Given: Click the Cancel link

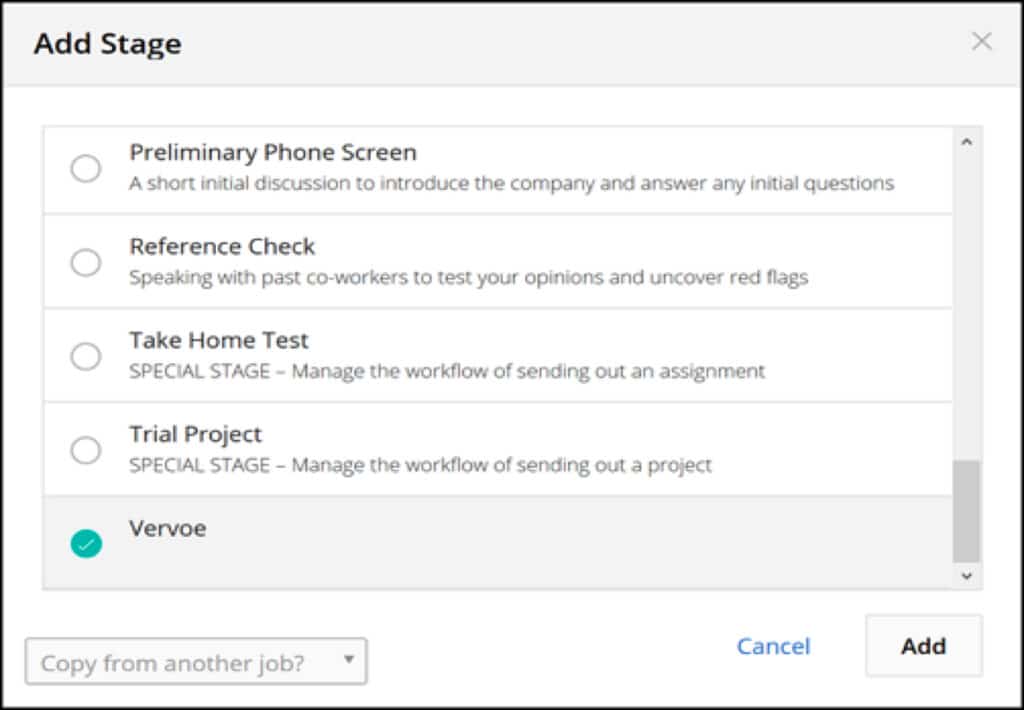Looking at the screenshot, I should [773, 646].
